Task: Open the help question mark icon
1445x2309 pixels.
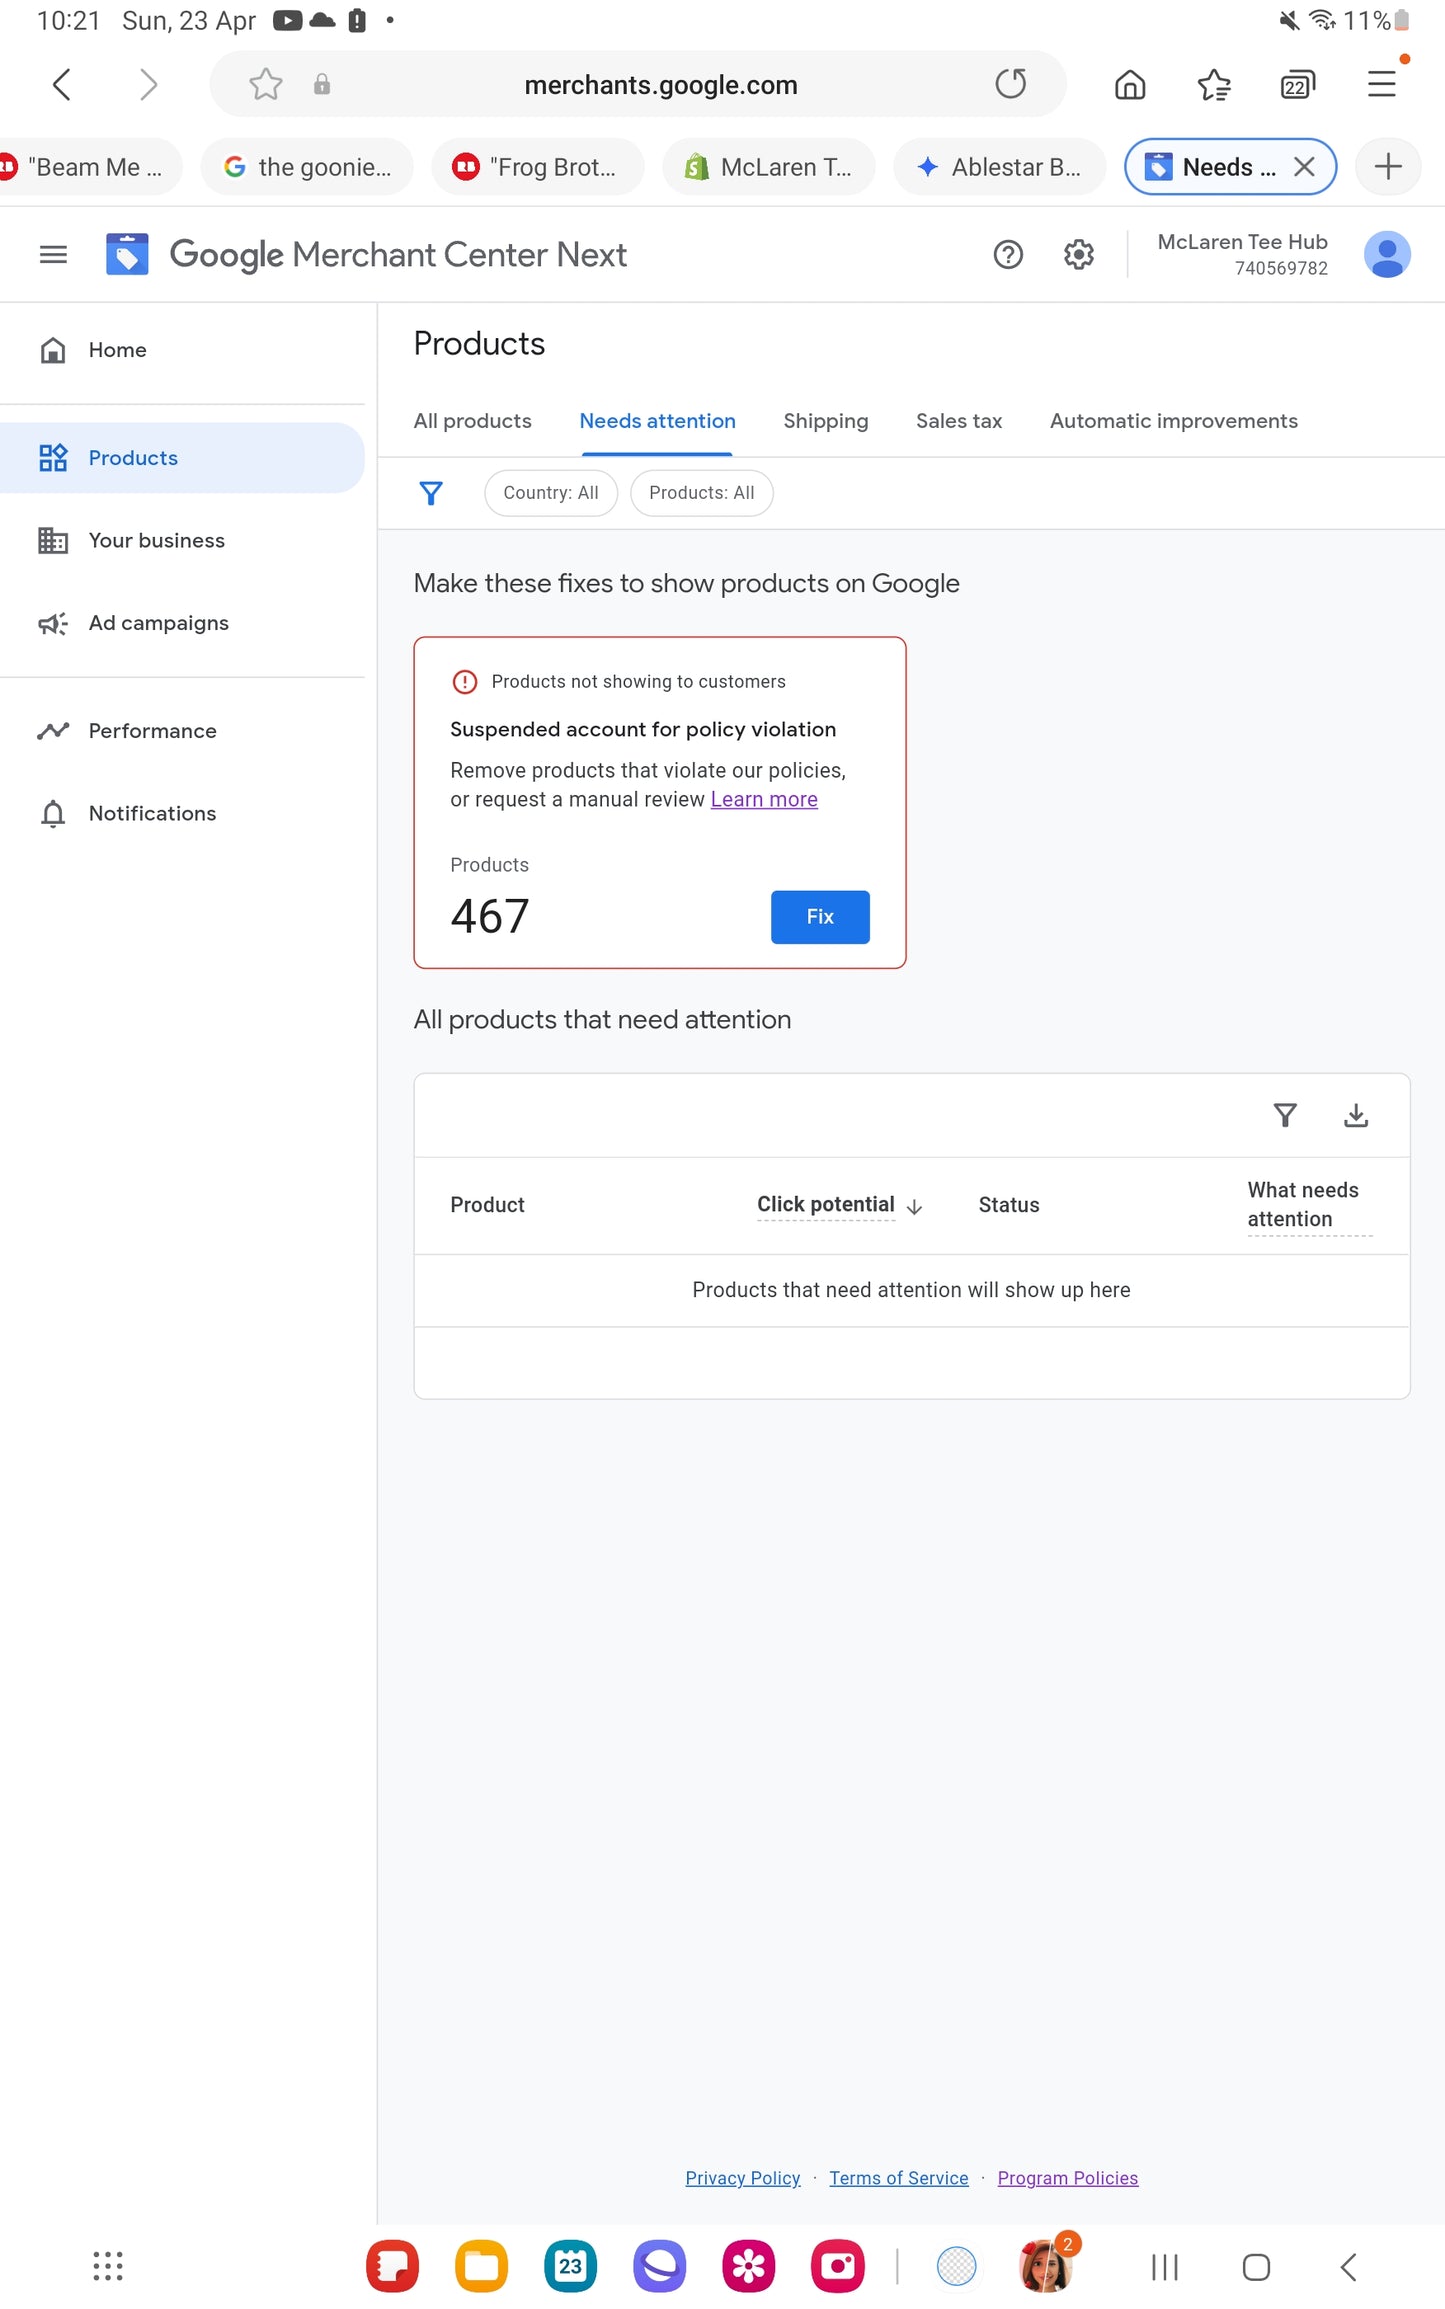Action: pos(1007,255)
